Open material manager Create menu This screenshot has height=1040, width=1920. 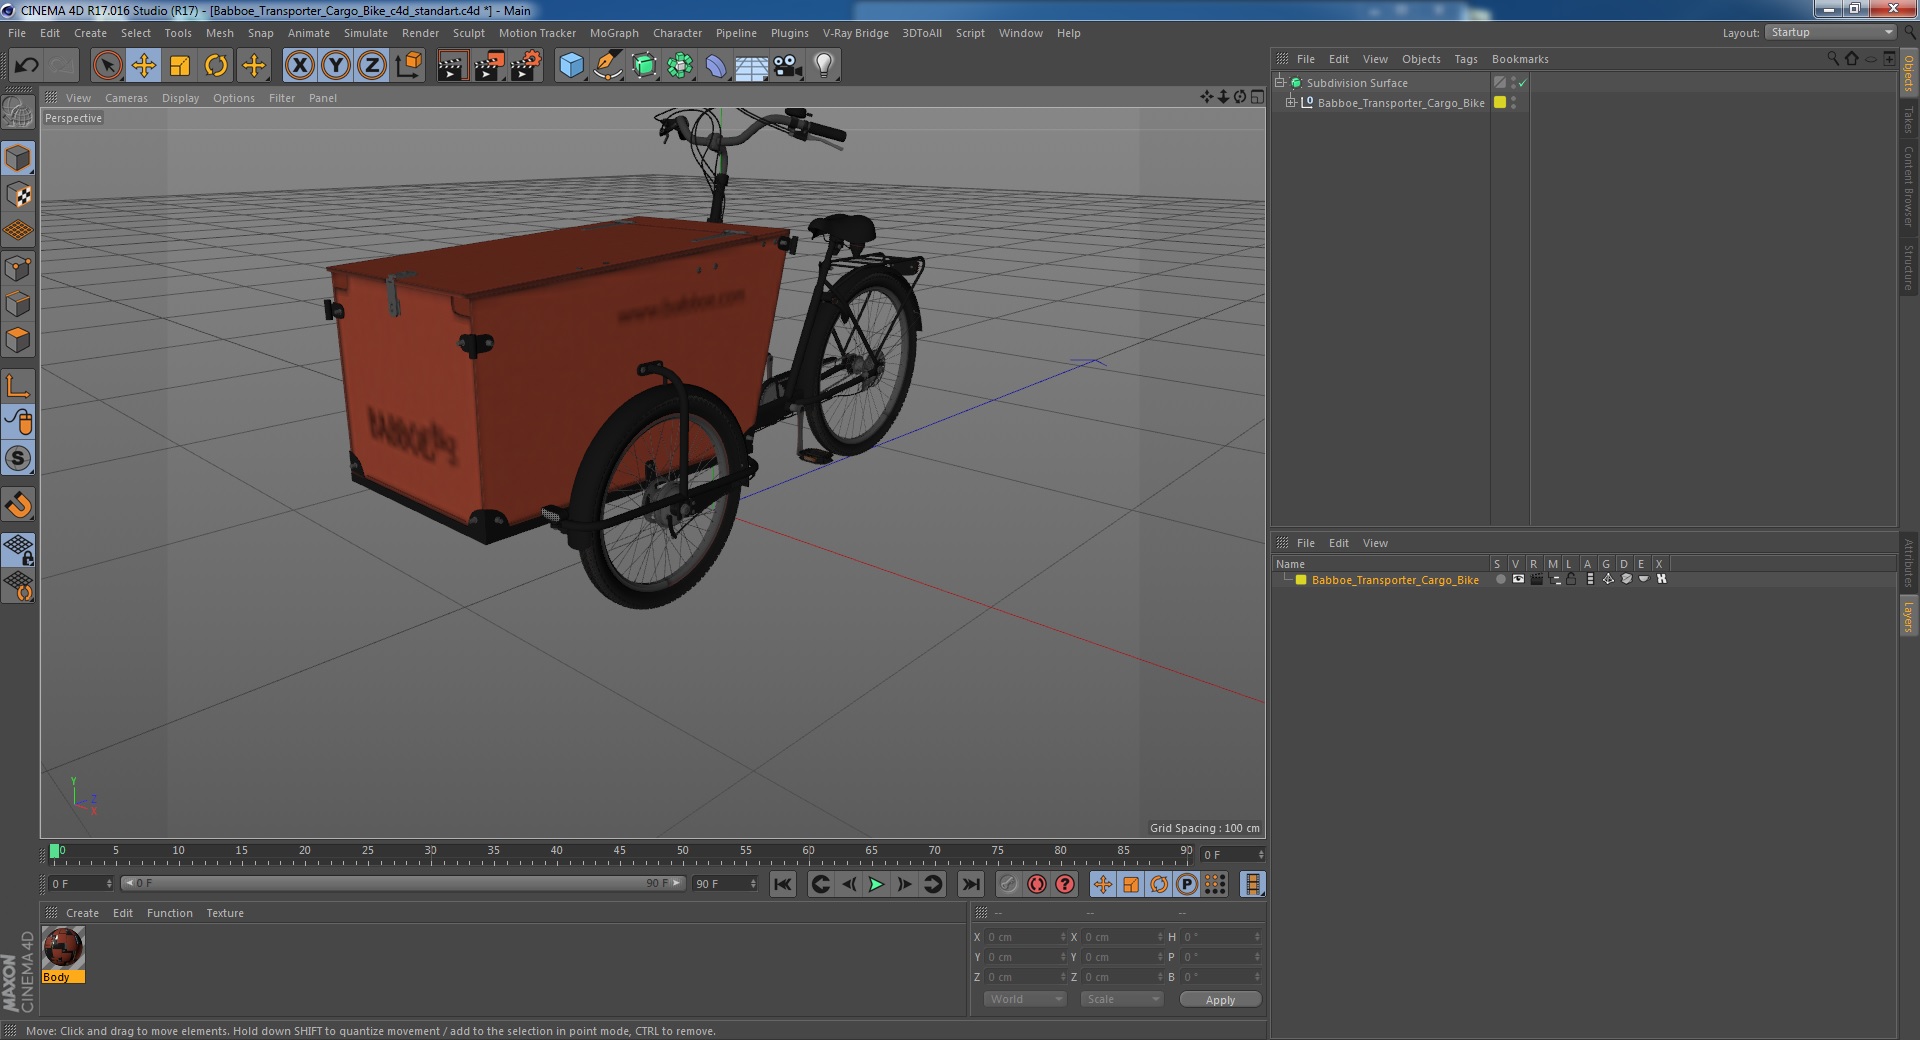coord(82,913)
